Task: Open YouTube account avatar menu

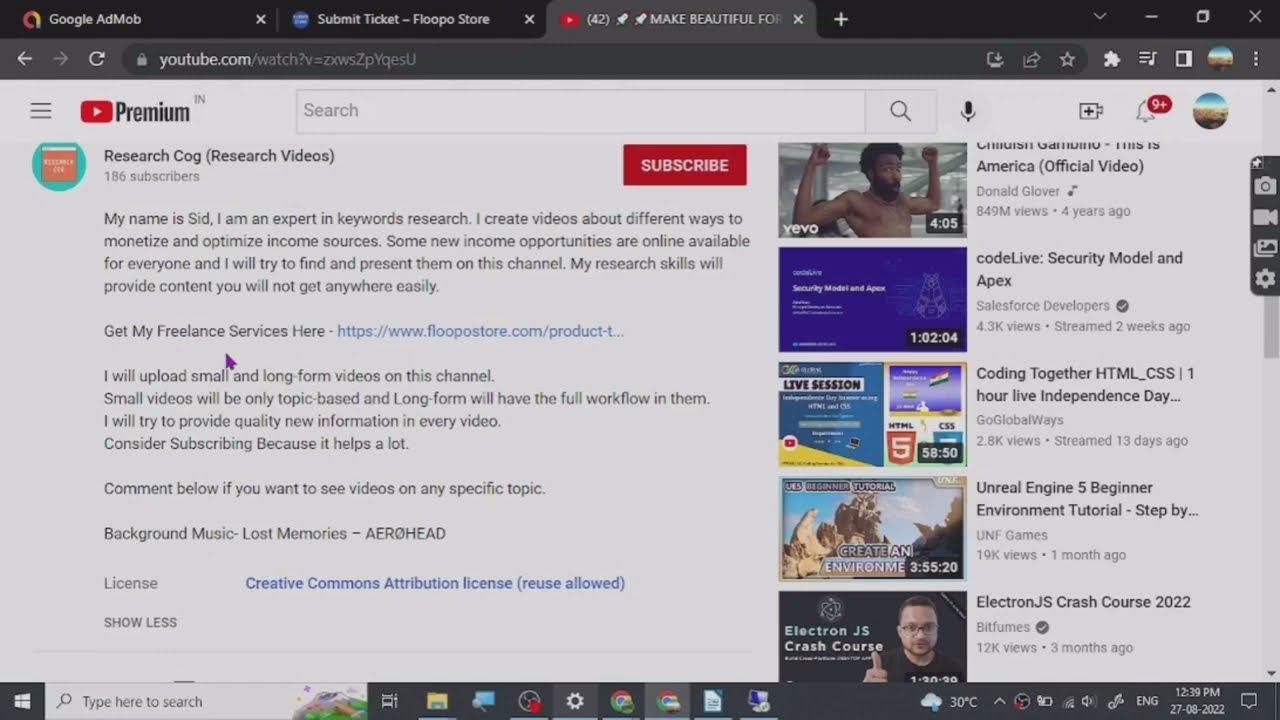Action: coord(1211,111)
